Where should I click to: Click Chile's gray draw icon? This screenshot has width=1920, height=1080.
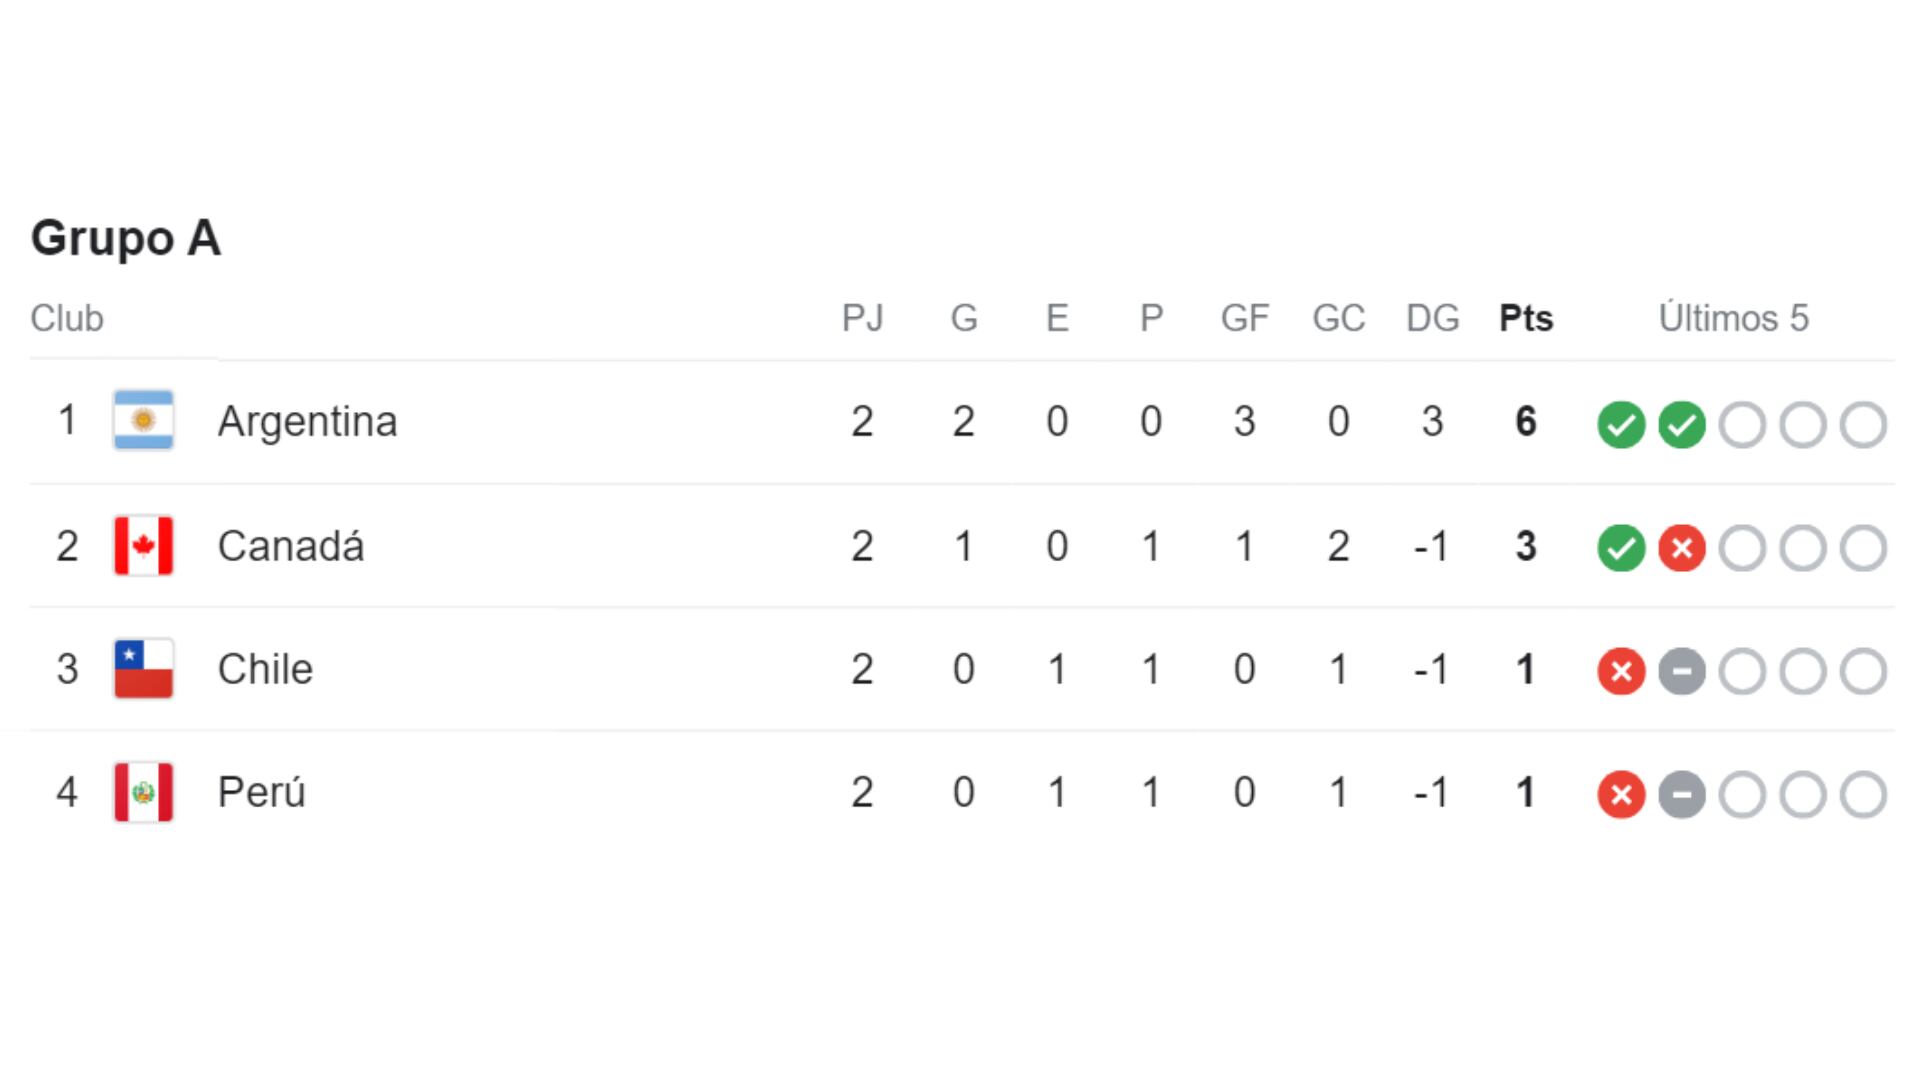(x=1682, y=671)
